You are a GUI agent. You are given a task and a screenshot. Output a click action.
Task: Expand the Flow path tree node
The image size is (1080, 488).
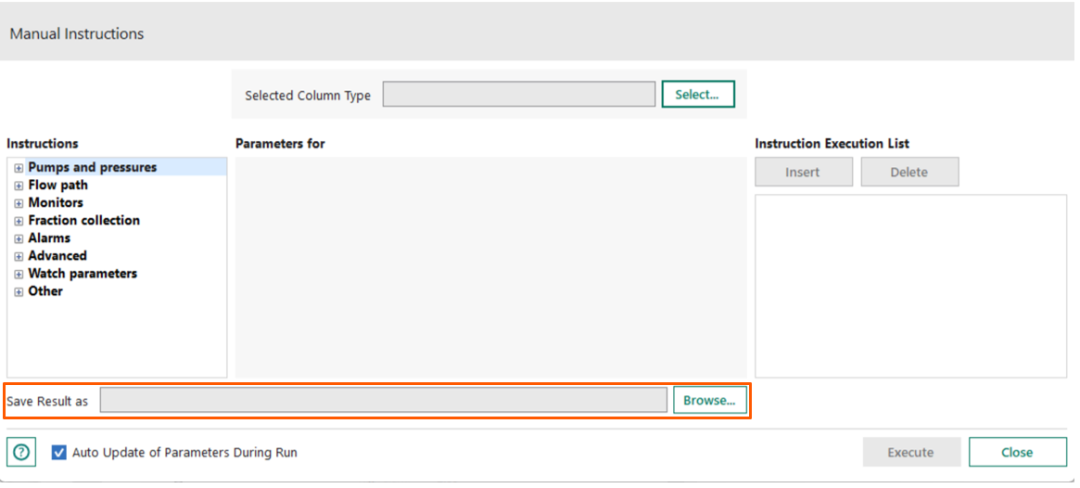[x=18, y=185]
